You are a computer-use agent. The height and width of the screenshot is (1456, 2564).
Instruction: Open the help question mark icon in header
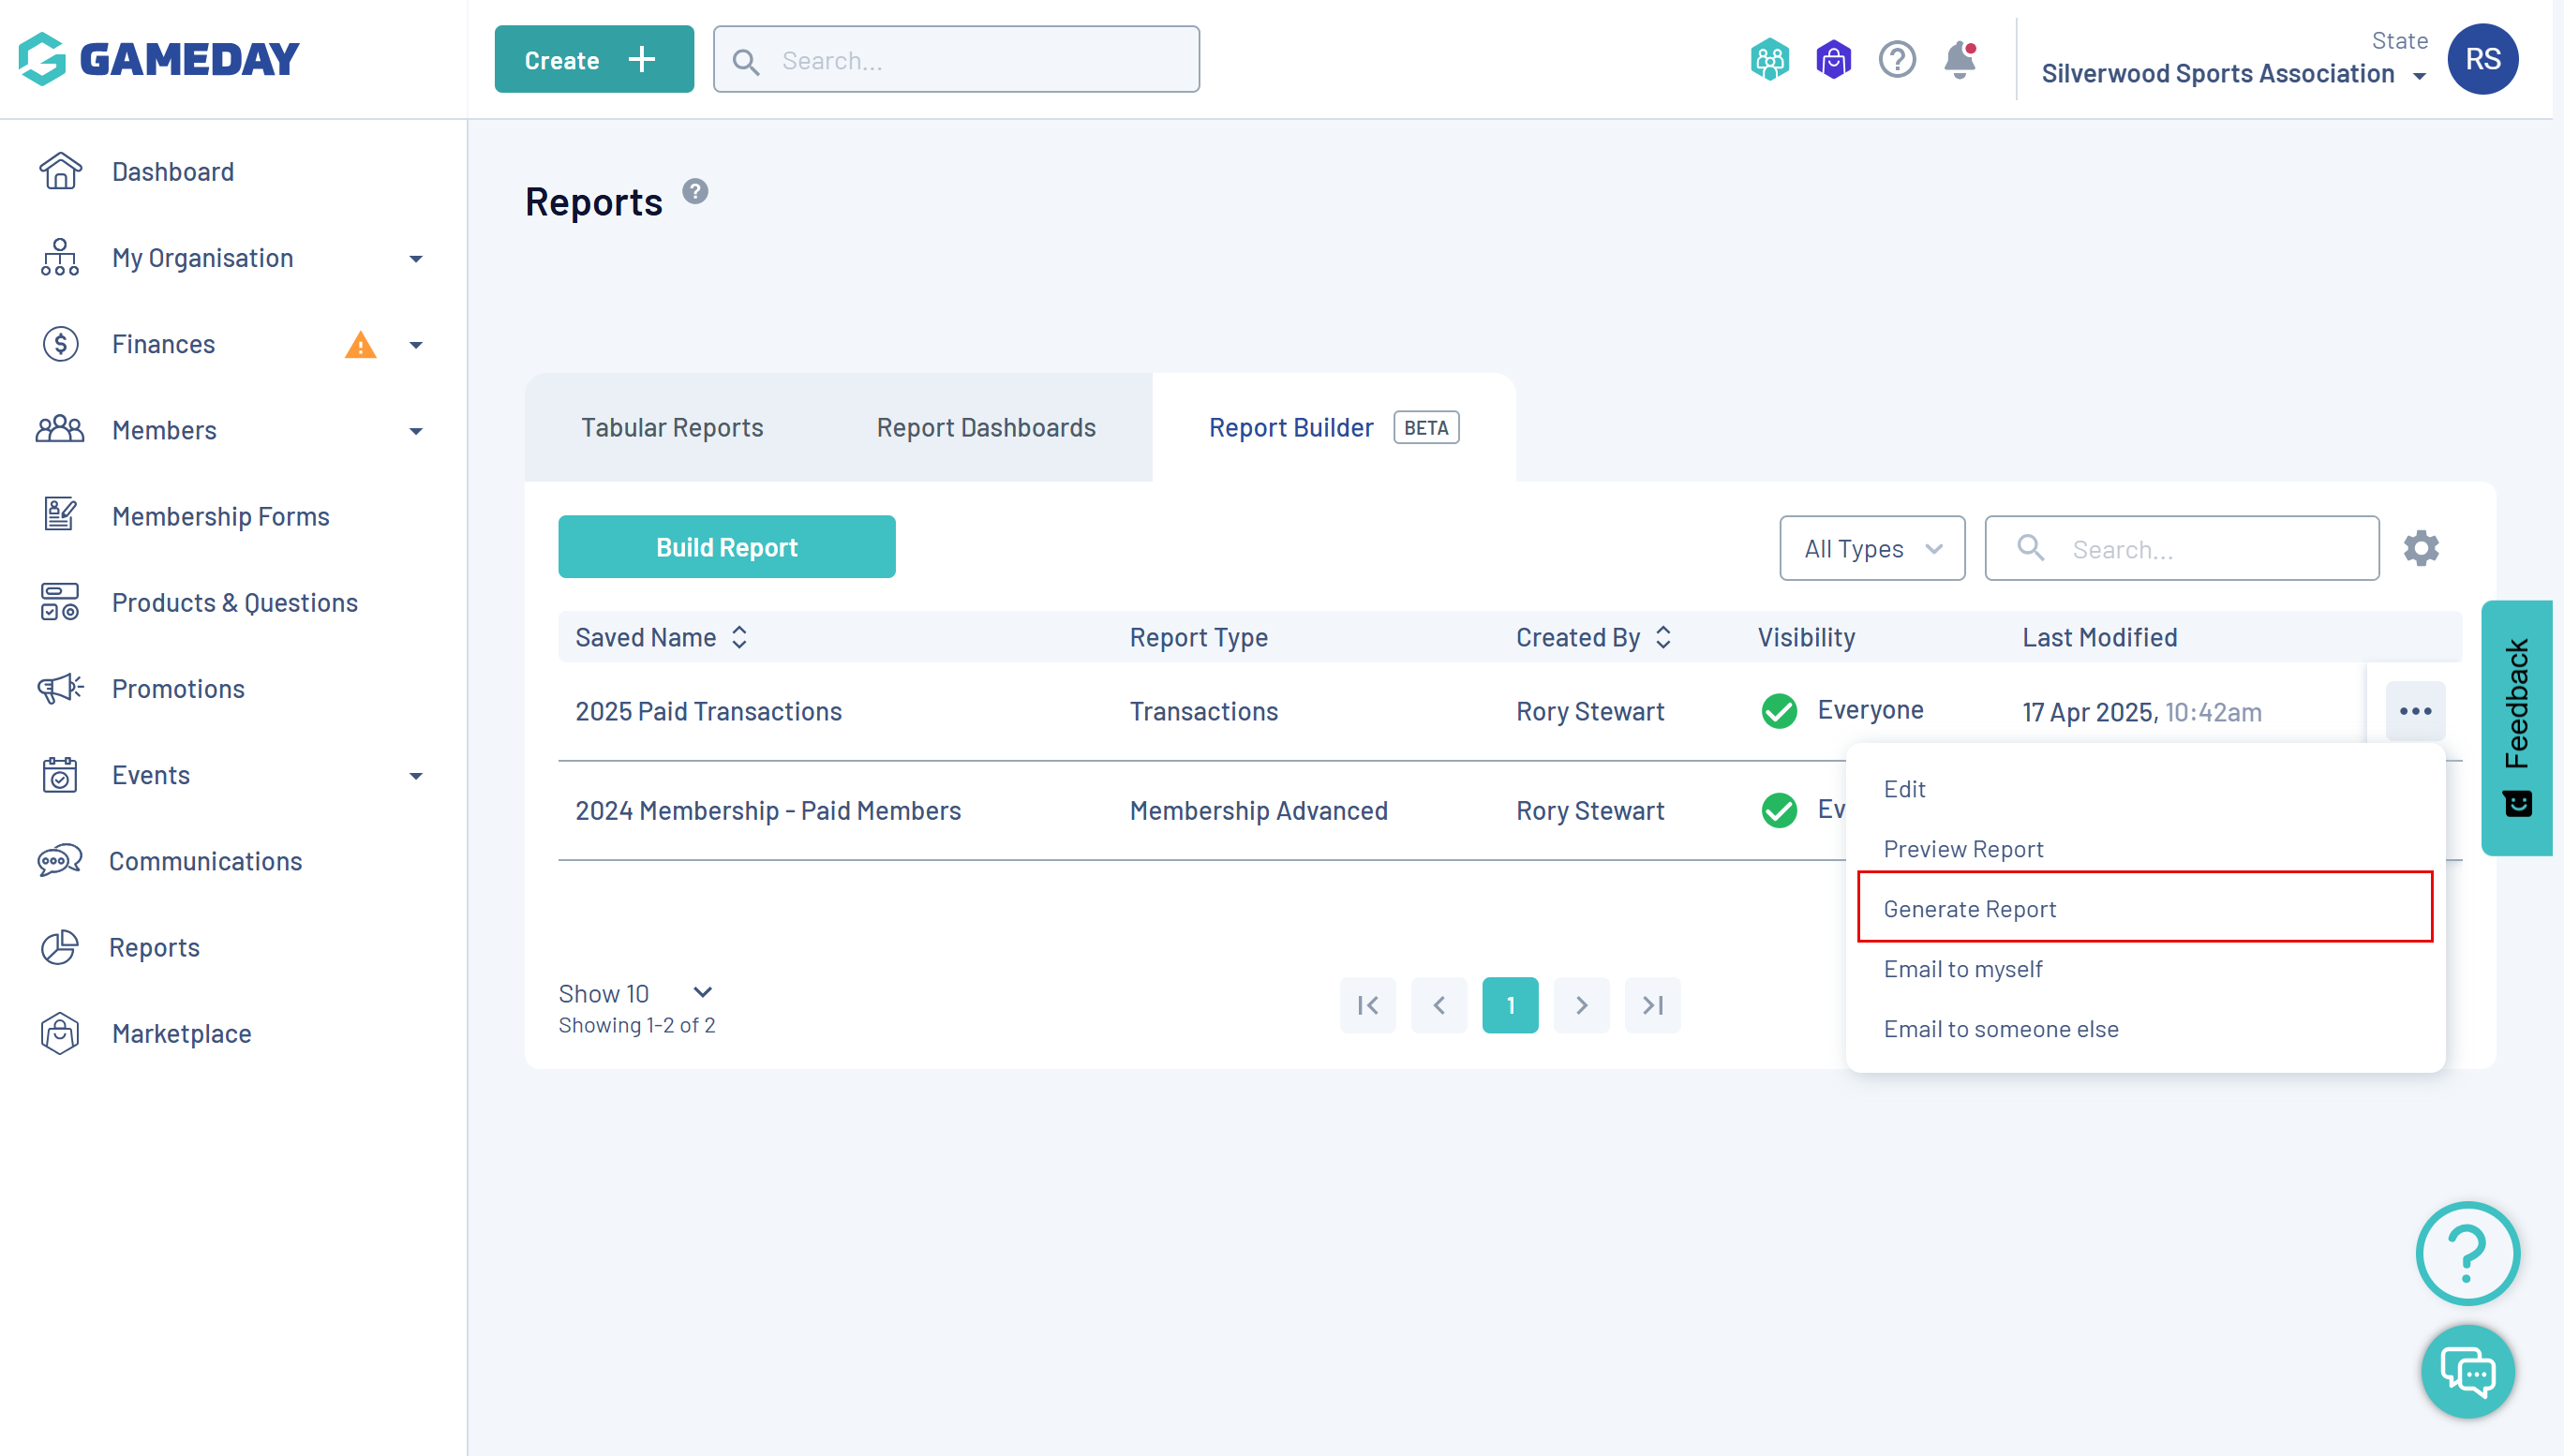[1896, 60]
